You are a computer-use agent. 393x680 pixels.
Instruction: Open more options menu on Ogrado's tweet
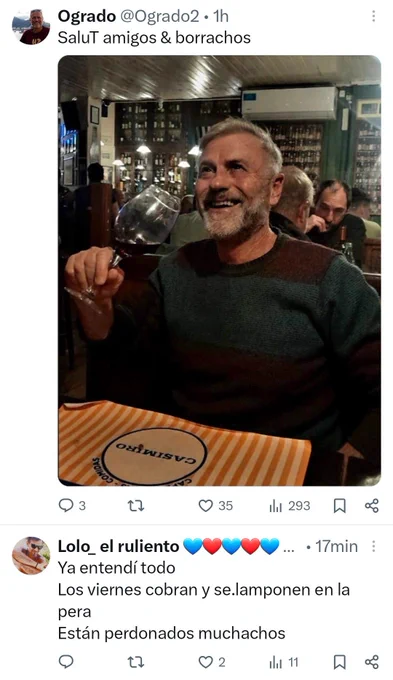tap(373, 16)
